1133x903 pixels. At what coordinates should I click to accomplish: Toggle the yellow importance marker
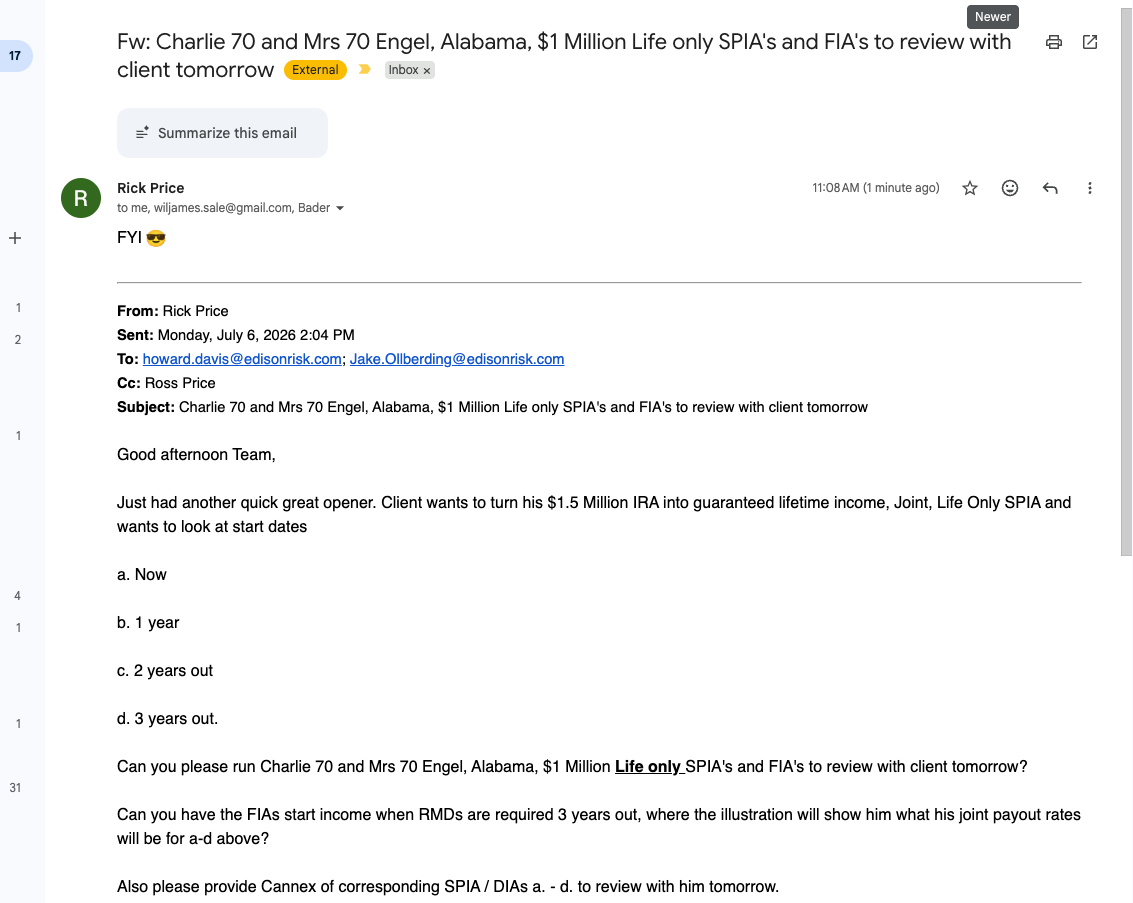[365, 69]
